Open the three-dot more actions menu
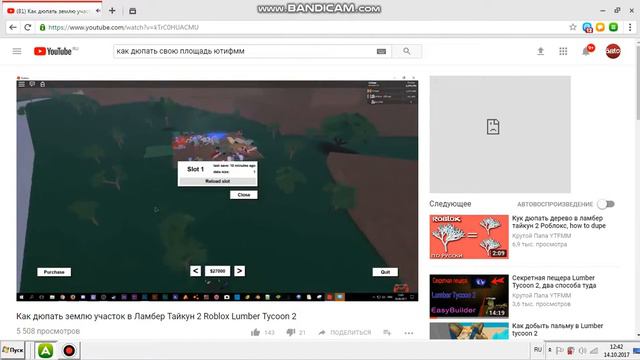Viewport: 640px width, 360px height. [409, 333]
